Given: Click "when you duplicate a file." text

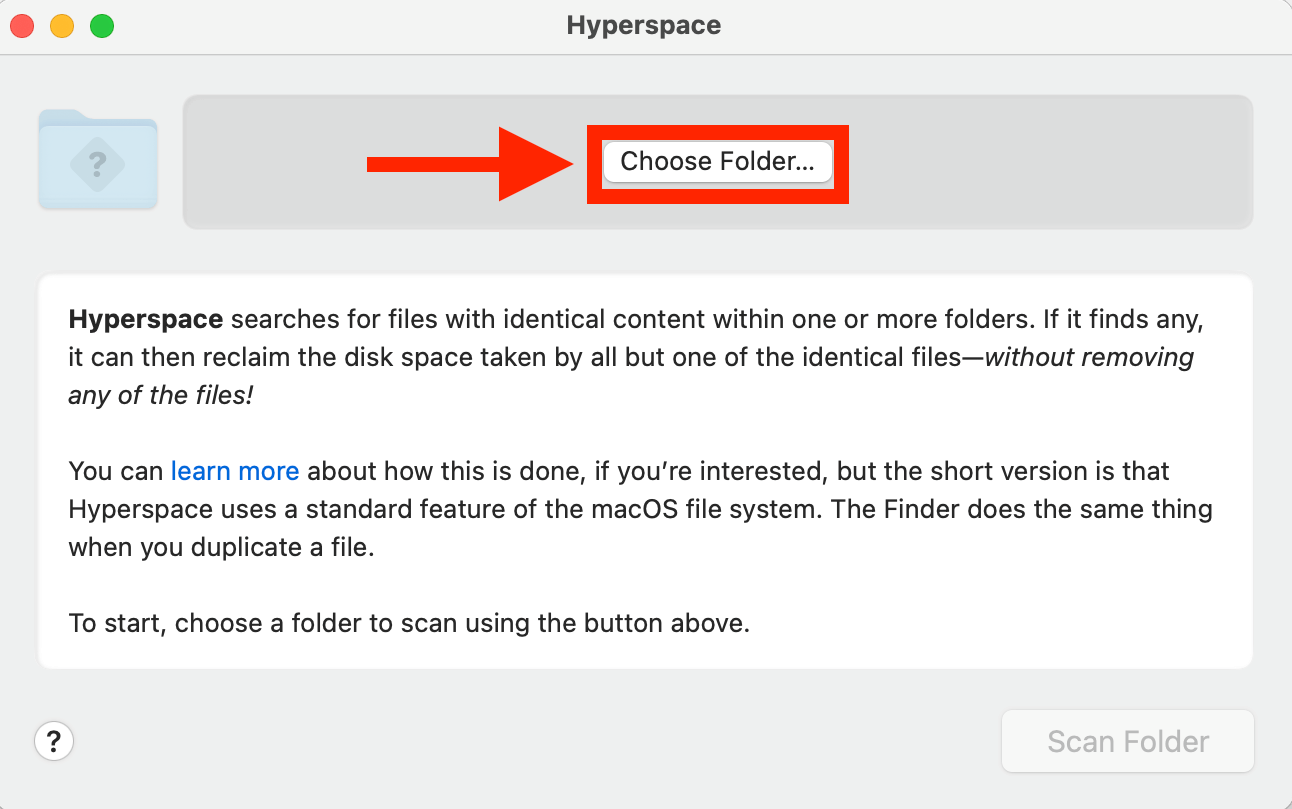Looking at the screenshot, I should point(221,548).
